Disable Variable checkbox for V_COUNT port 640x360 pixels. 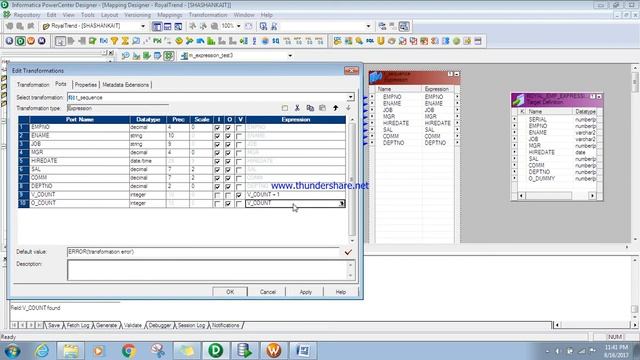point(239,195)
